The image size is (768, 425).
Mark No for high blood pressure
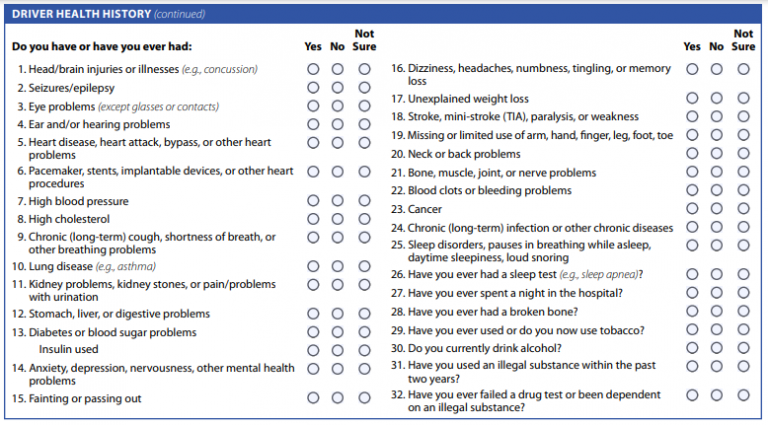coord(338,201)
